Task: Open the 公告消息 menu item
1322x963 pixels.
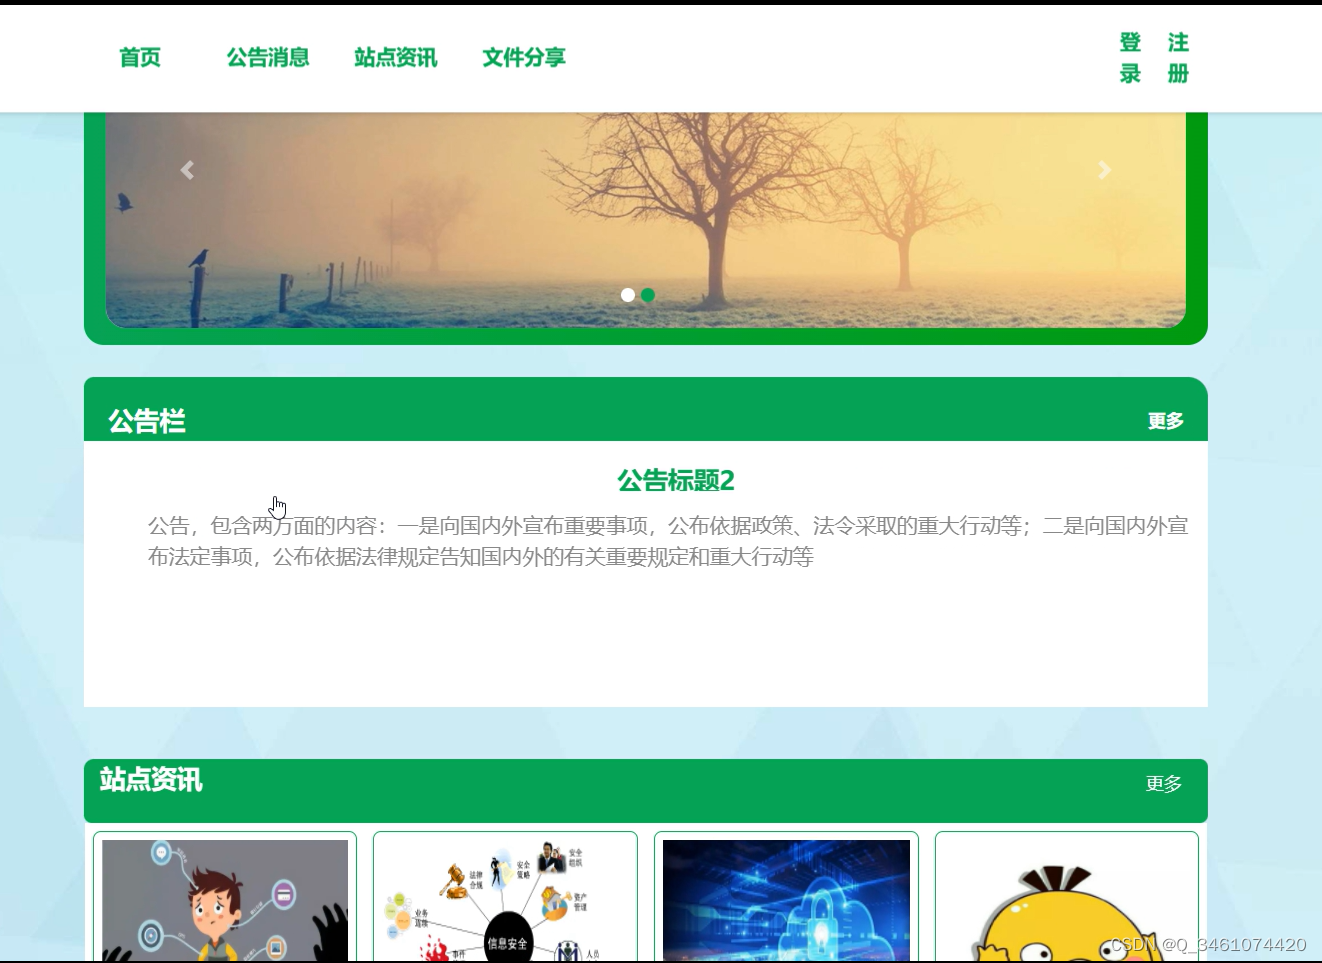Action: coord(268,58)
